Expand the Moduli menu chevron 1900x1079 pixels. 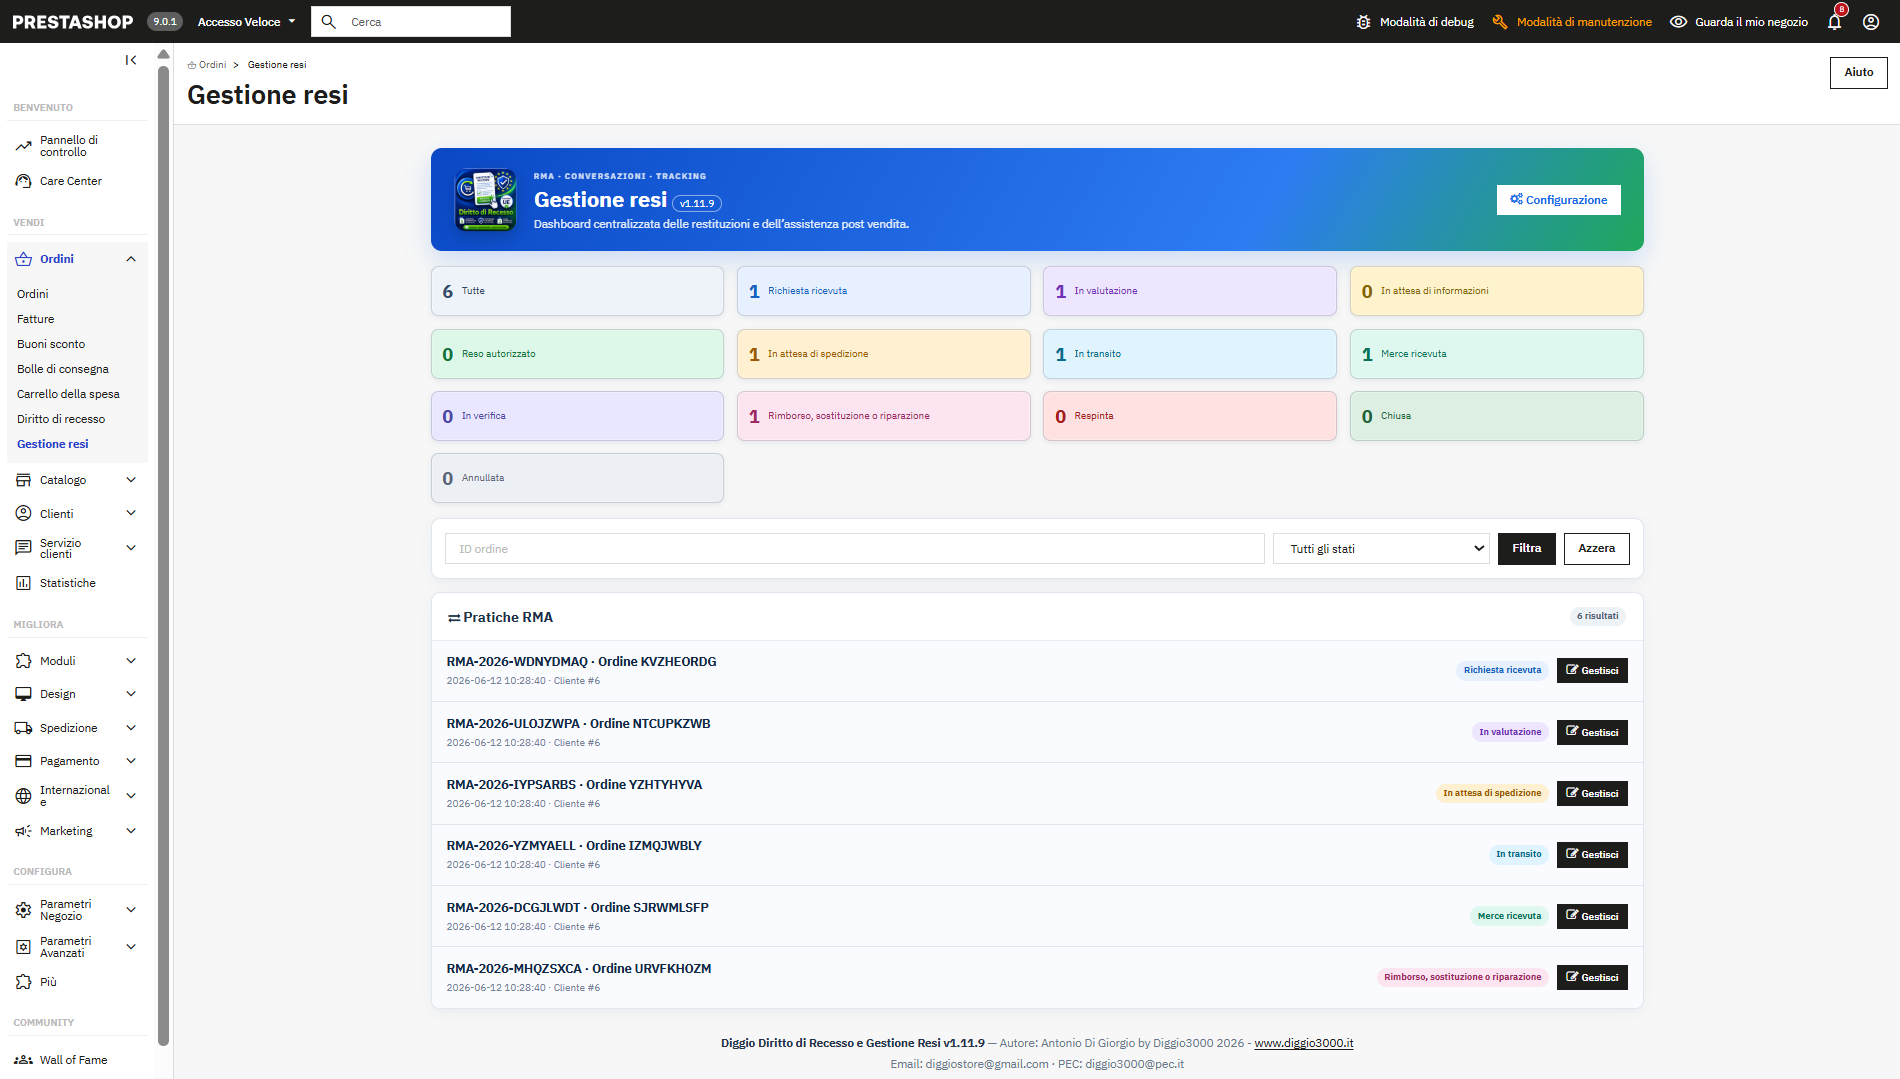click(x=131, y=661)
